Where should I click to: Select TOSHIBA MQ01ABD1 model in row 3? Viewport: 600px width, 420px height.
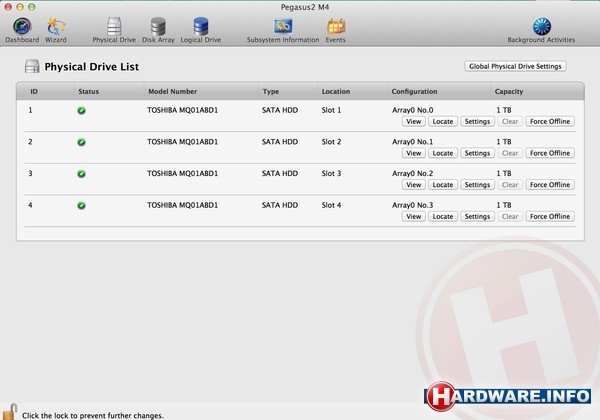(x=183, y=174)
